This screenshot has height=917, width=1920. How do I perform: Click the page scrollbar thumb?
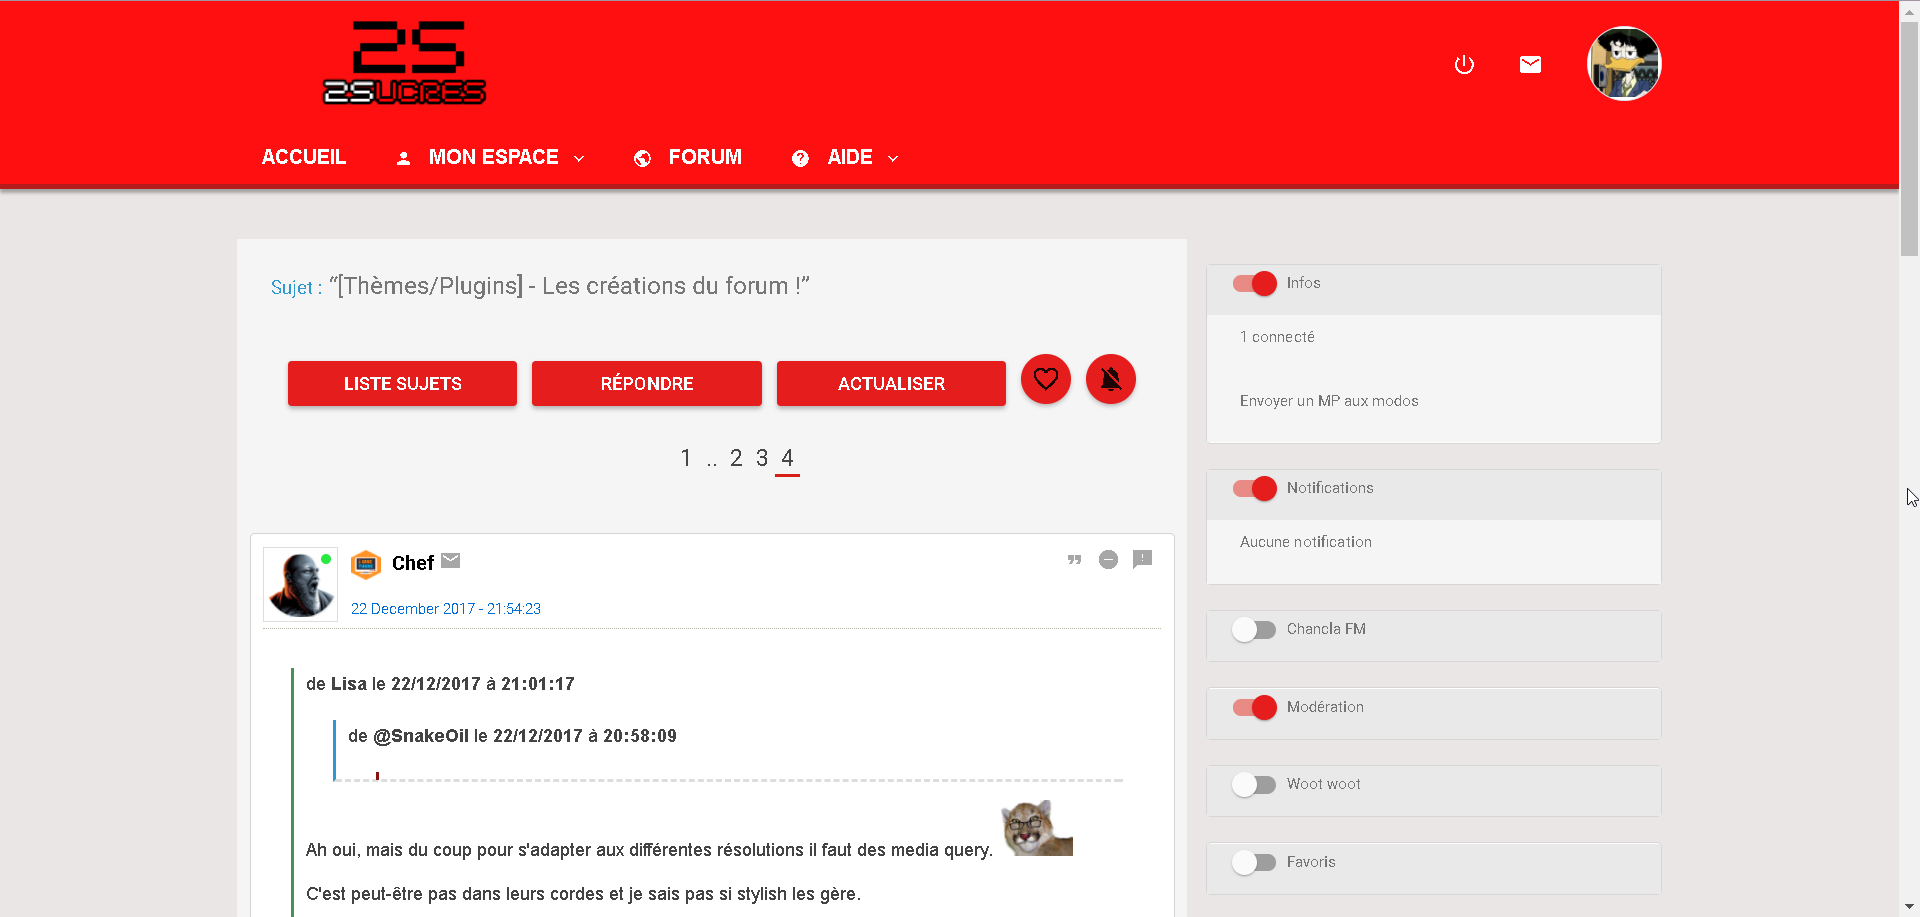(x=1909, y=140)
